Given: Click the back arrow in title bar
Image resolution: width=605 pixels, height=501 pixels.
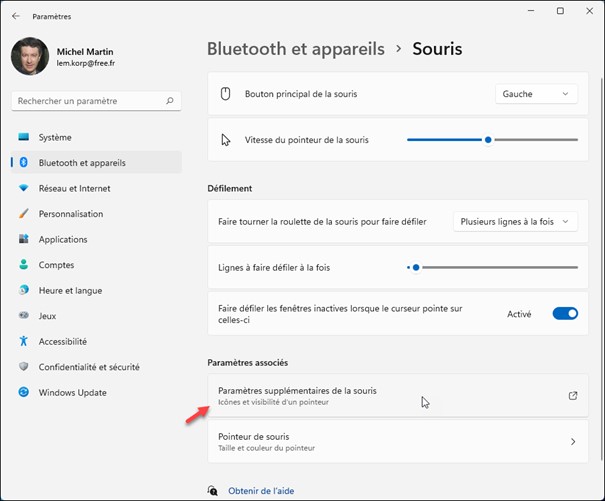Looking at the screenshot, I should (x=15, y=16).
